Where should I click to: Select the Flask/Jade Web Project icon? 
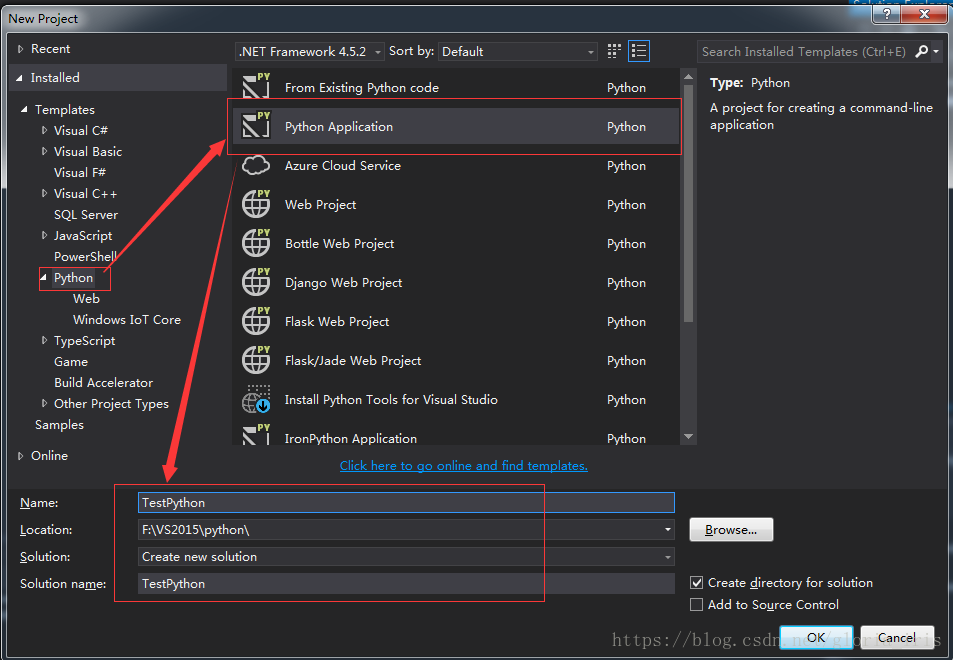pos(256,359)
